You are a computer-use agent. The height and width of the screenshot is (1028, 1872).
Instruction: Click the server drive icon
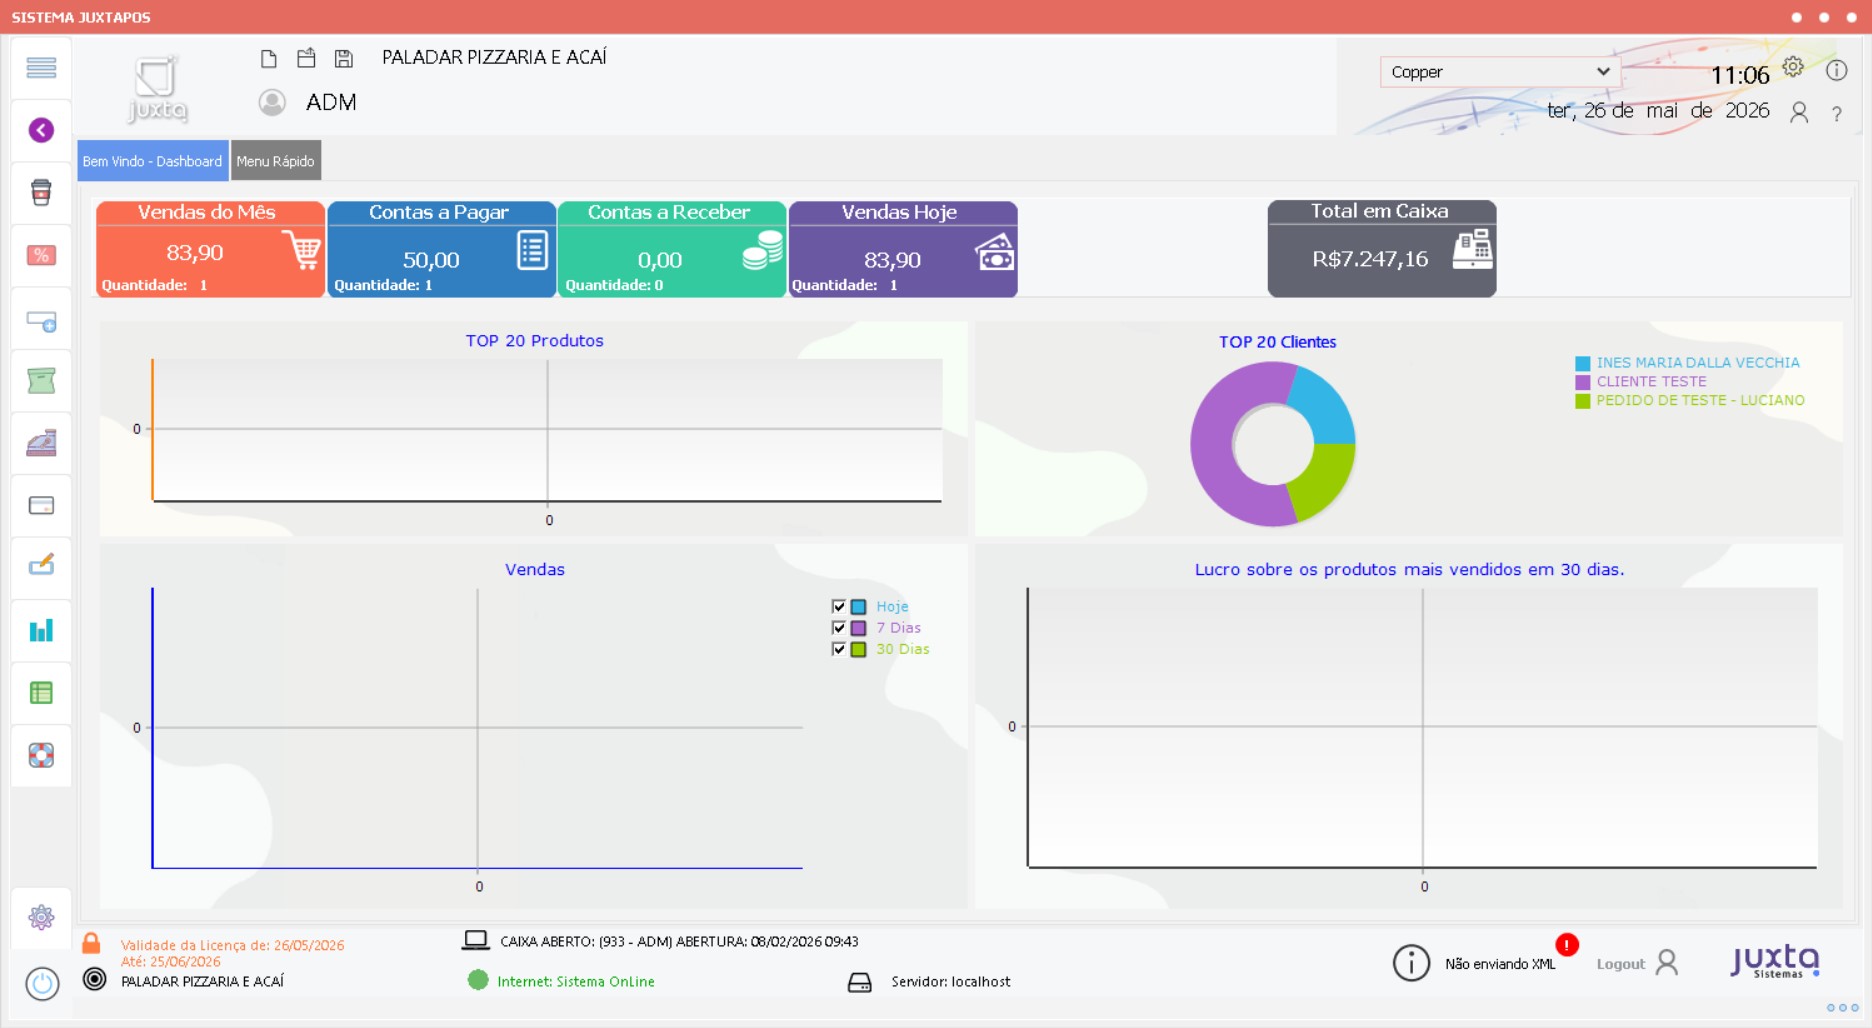tap(860, 982)
